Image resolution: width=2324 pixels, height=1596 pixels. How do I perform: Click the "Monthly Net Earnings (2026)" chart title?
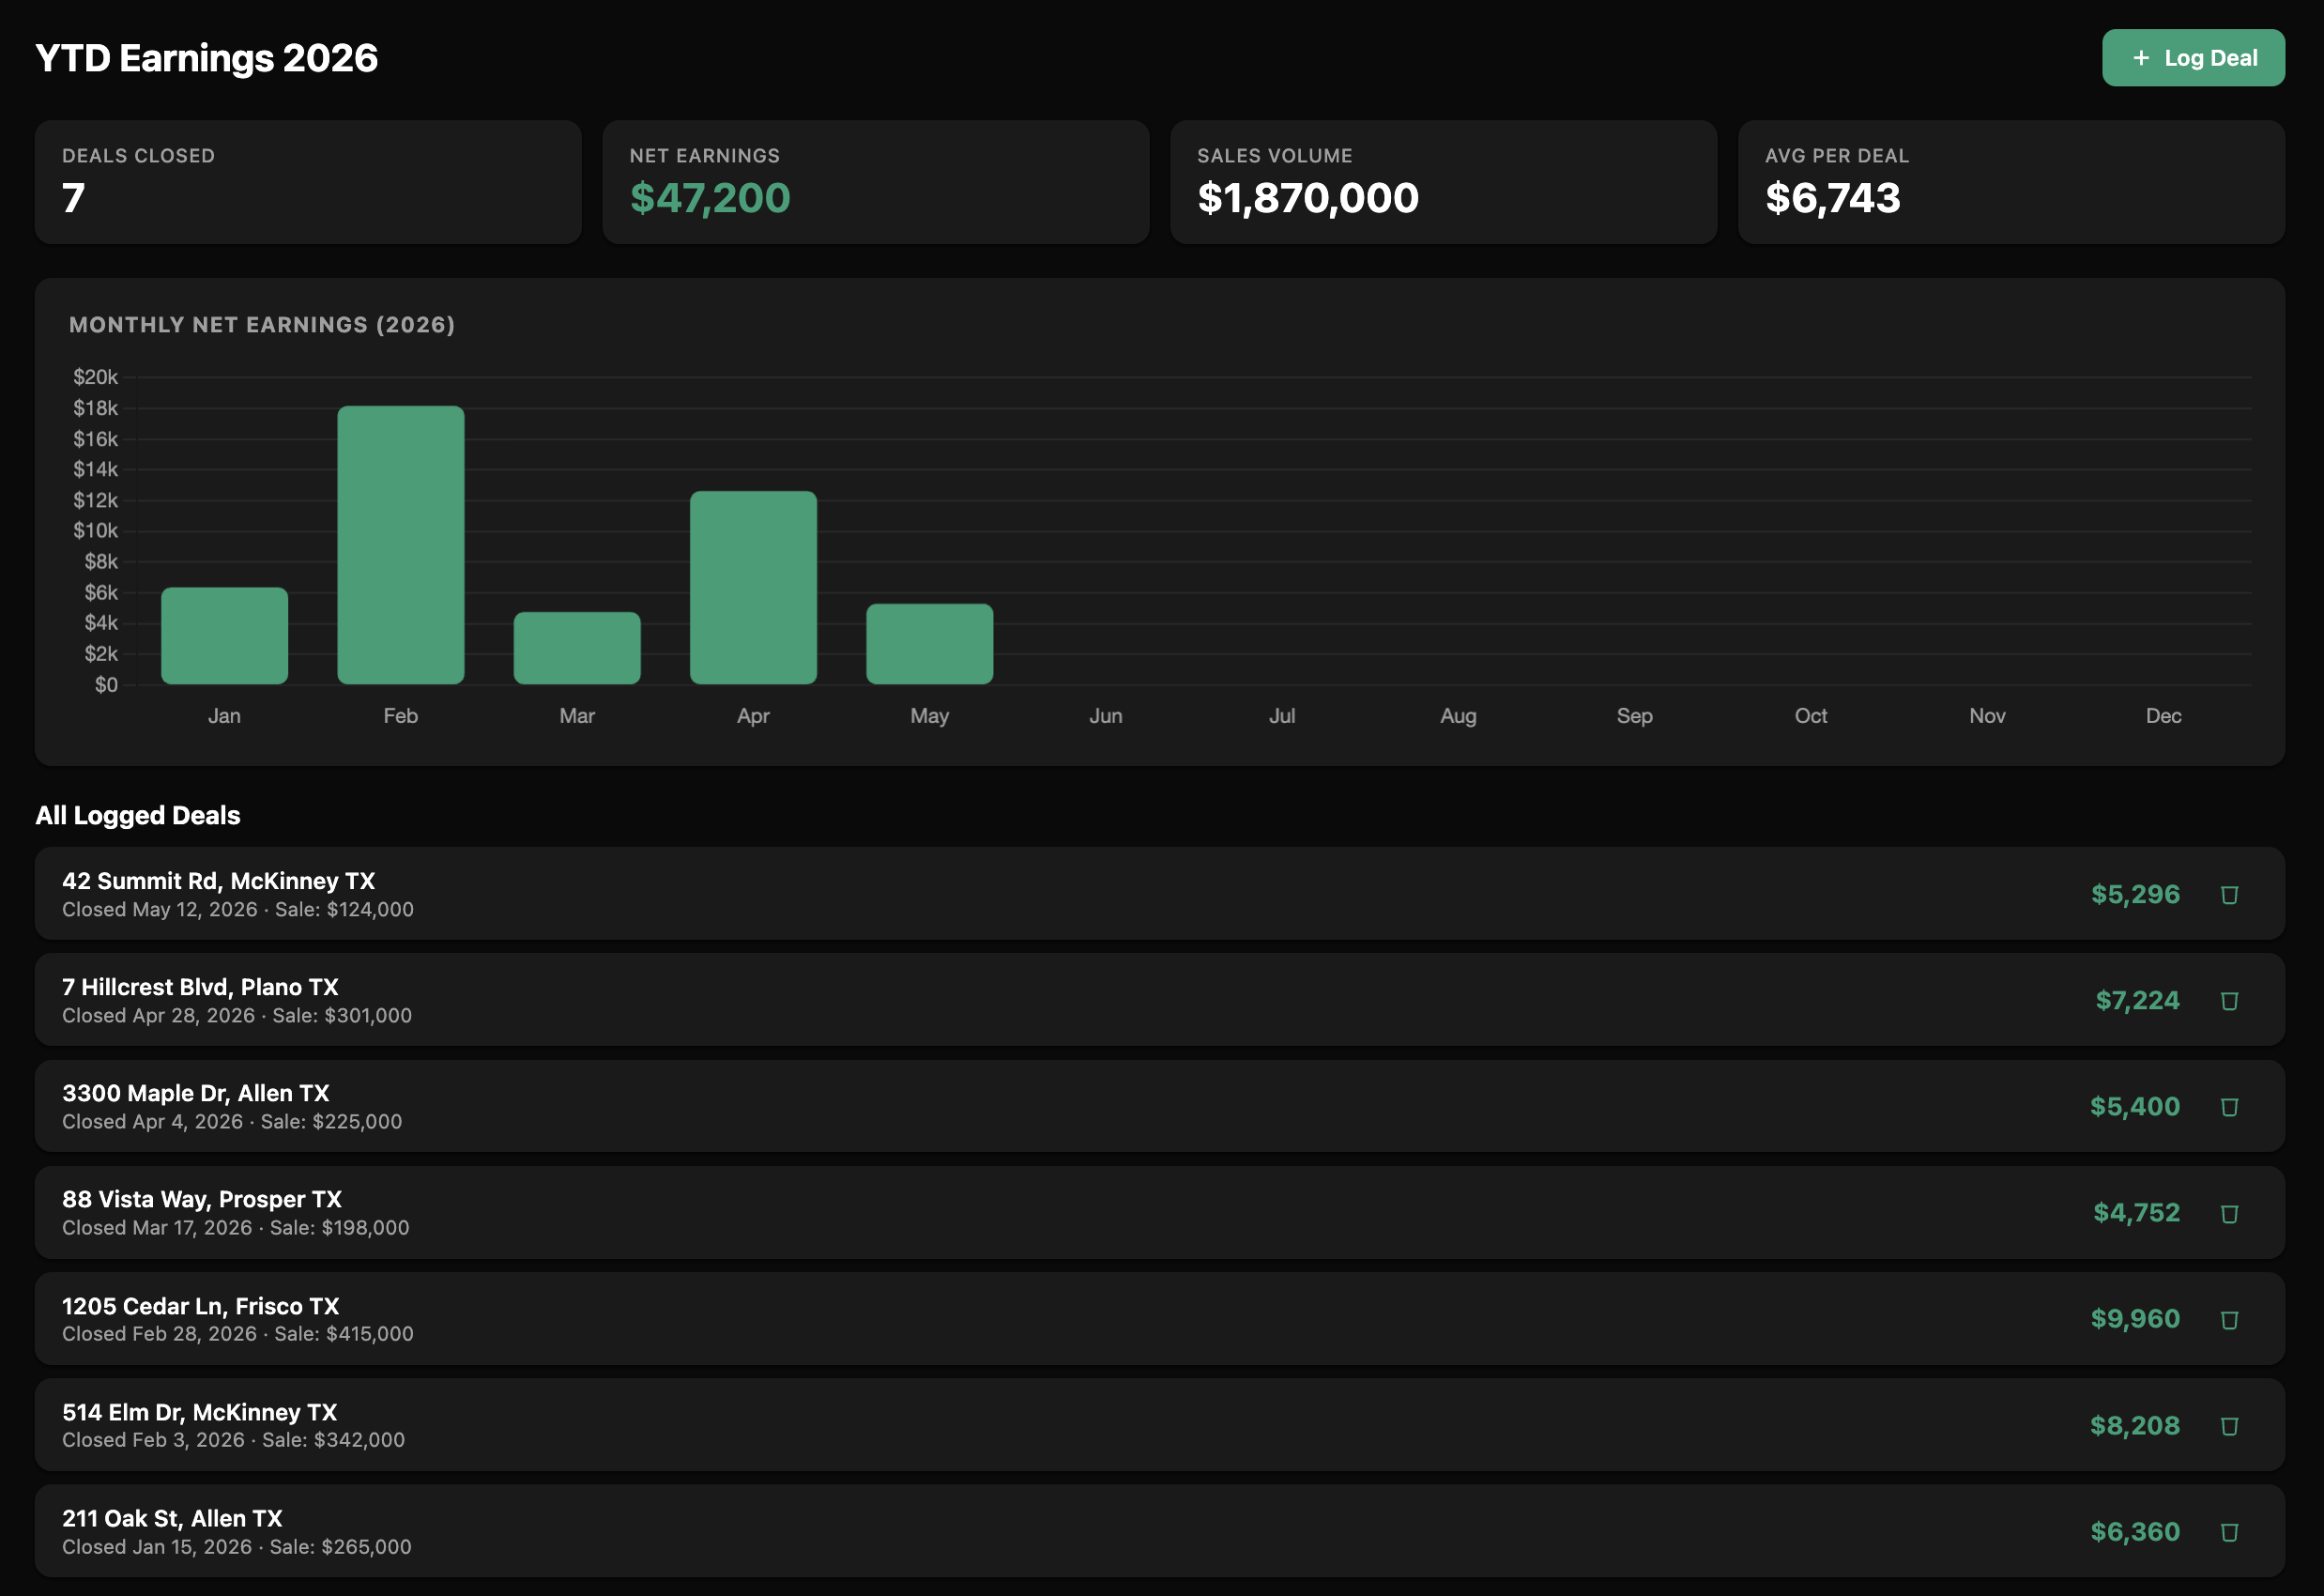tap(262, 325)
